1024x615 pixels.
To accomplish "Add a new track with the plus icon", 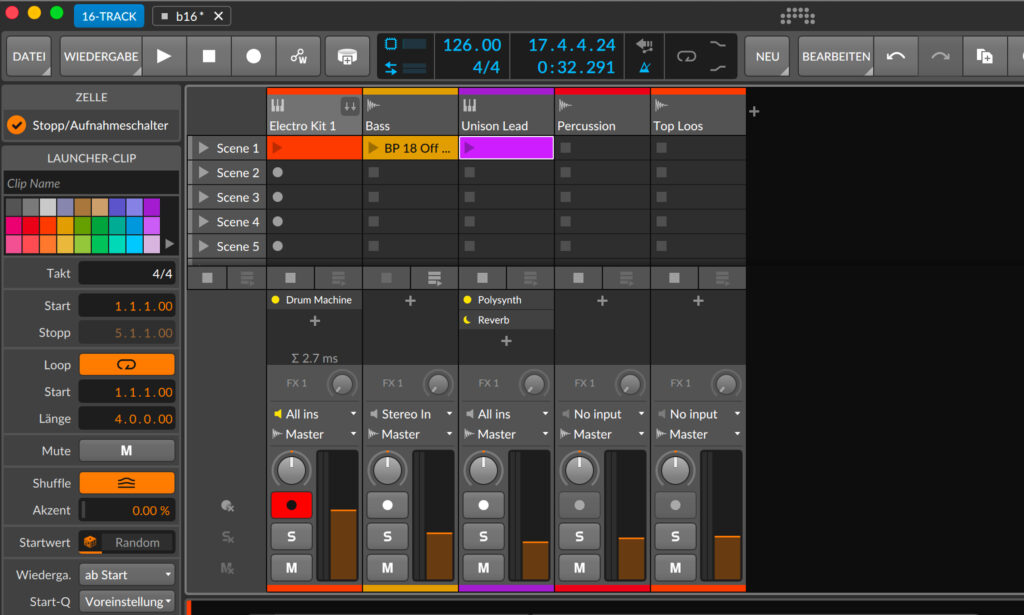I will (754, 112).
